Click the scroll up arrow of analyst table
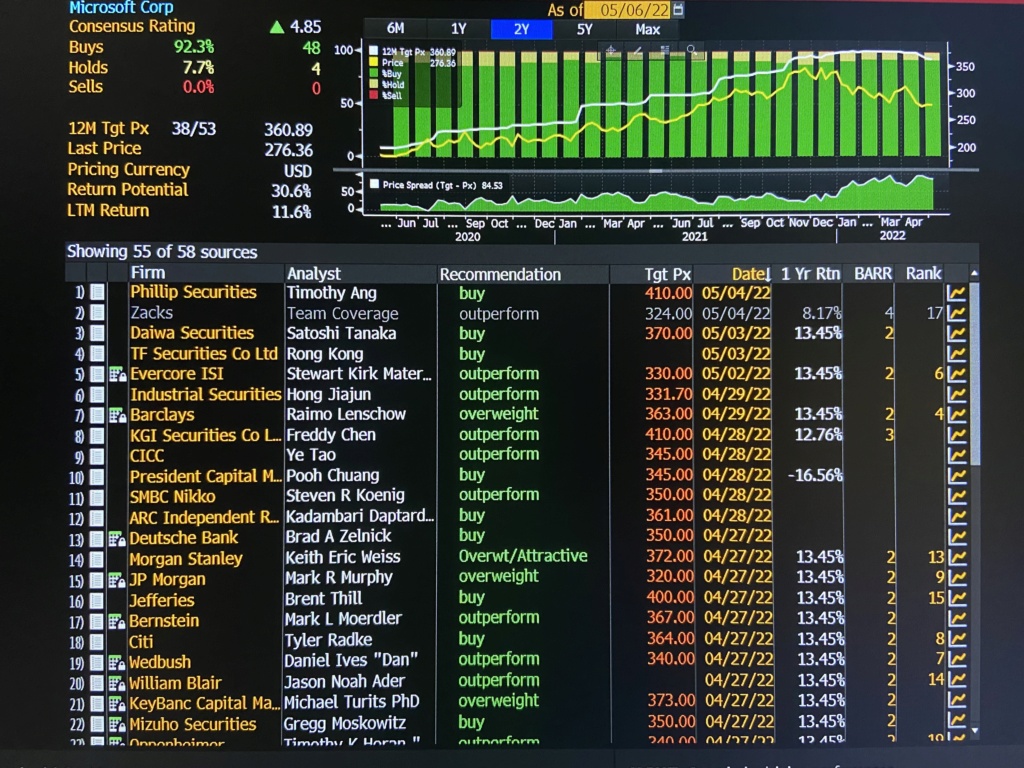Image resolution: width=1024 pixels, height=768 pixels. [974, 273]
